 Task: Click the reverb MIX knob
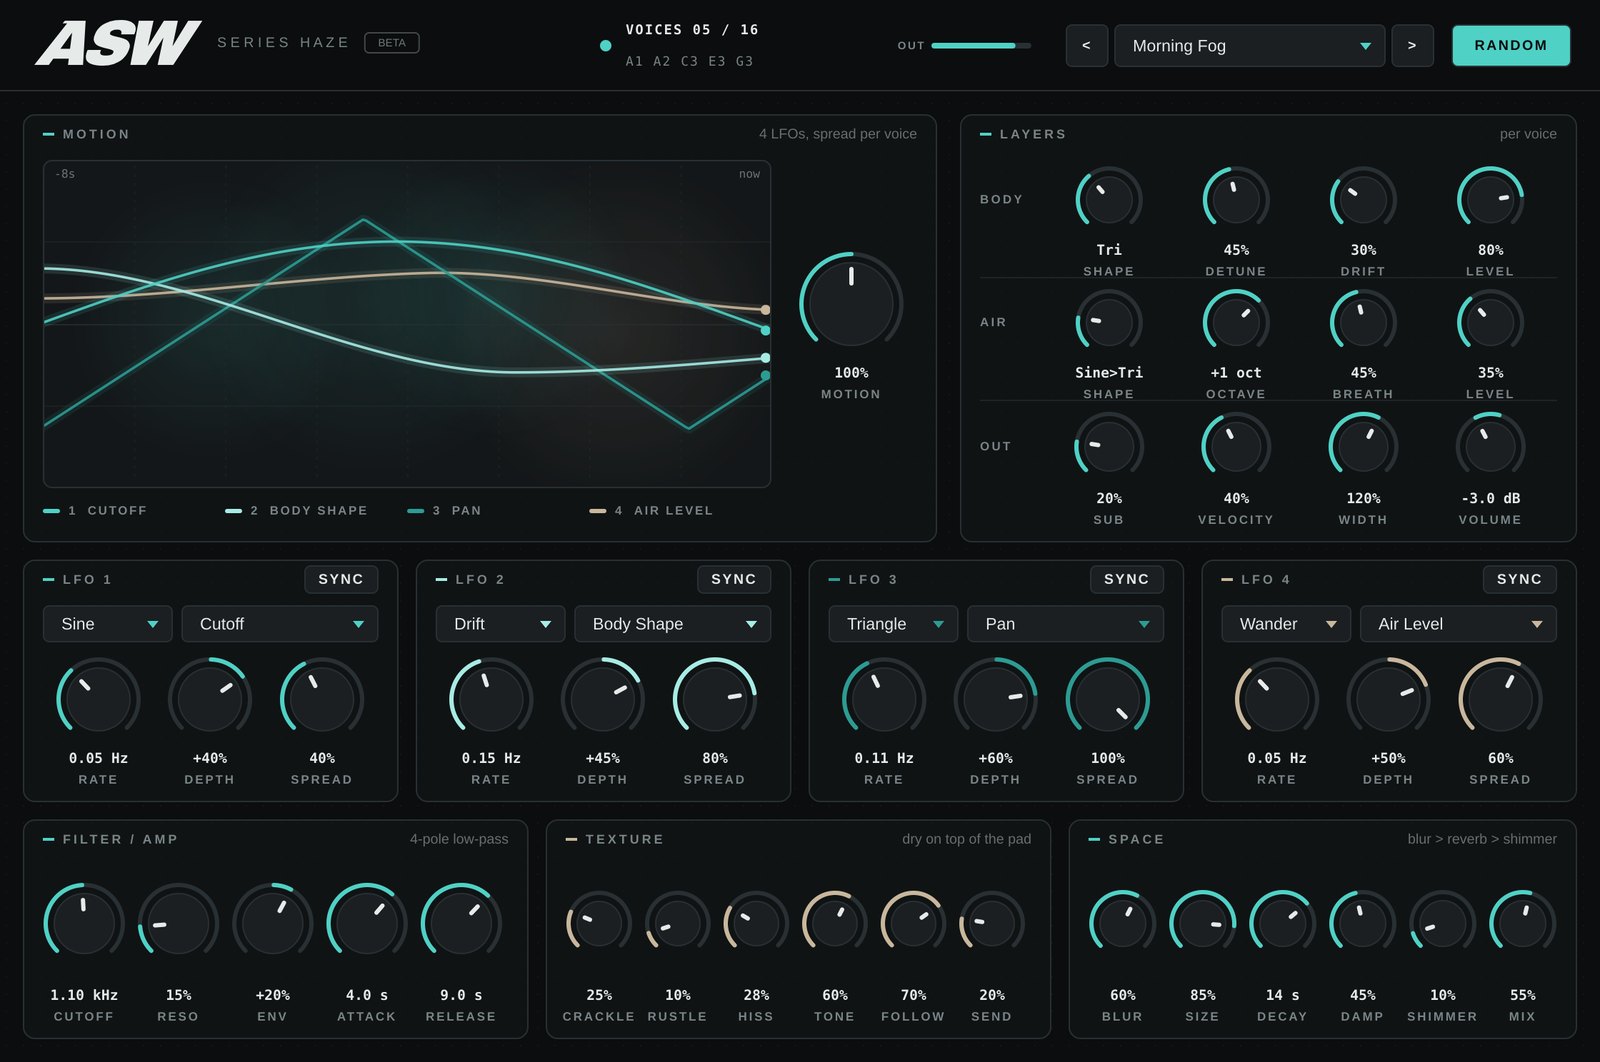tap(1522, 924)
